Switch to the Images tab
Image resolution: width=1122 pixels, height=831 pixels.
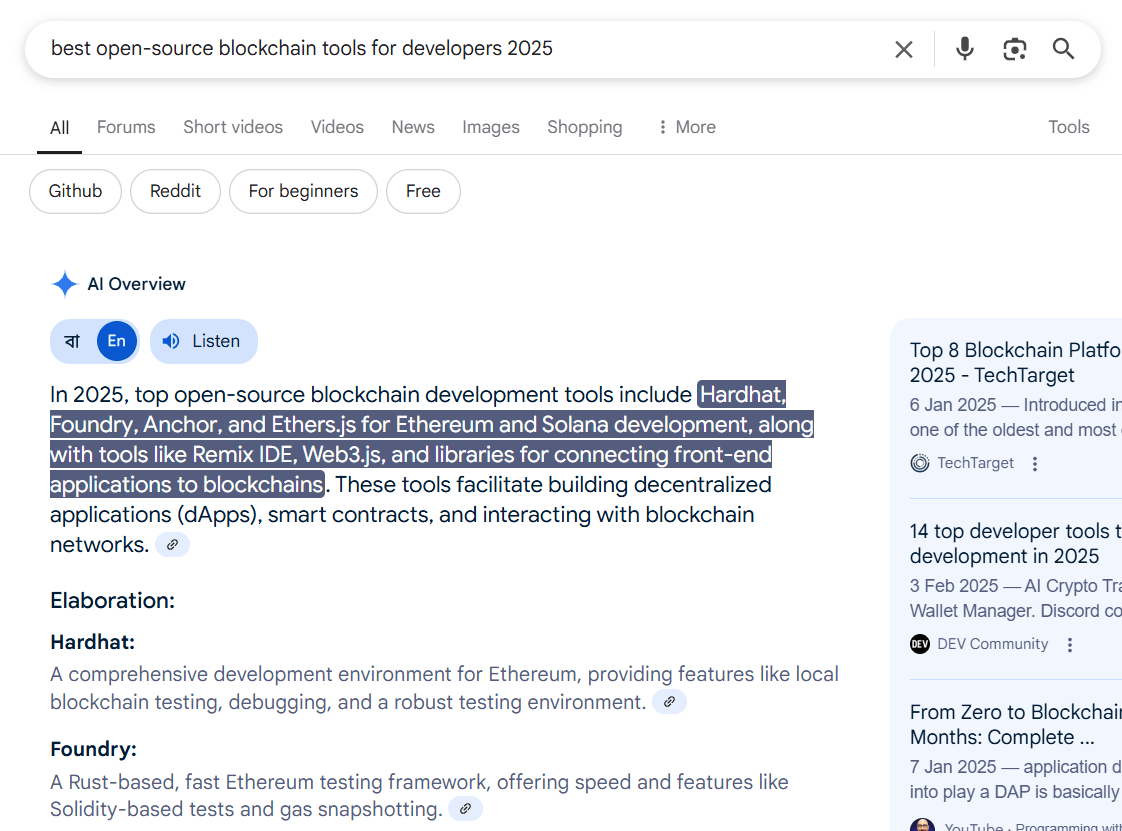491,127
